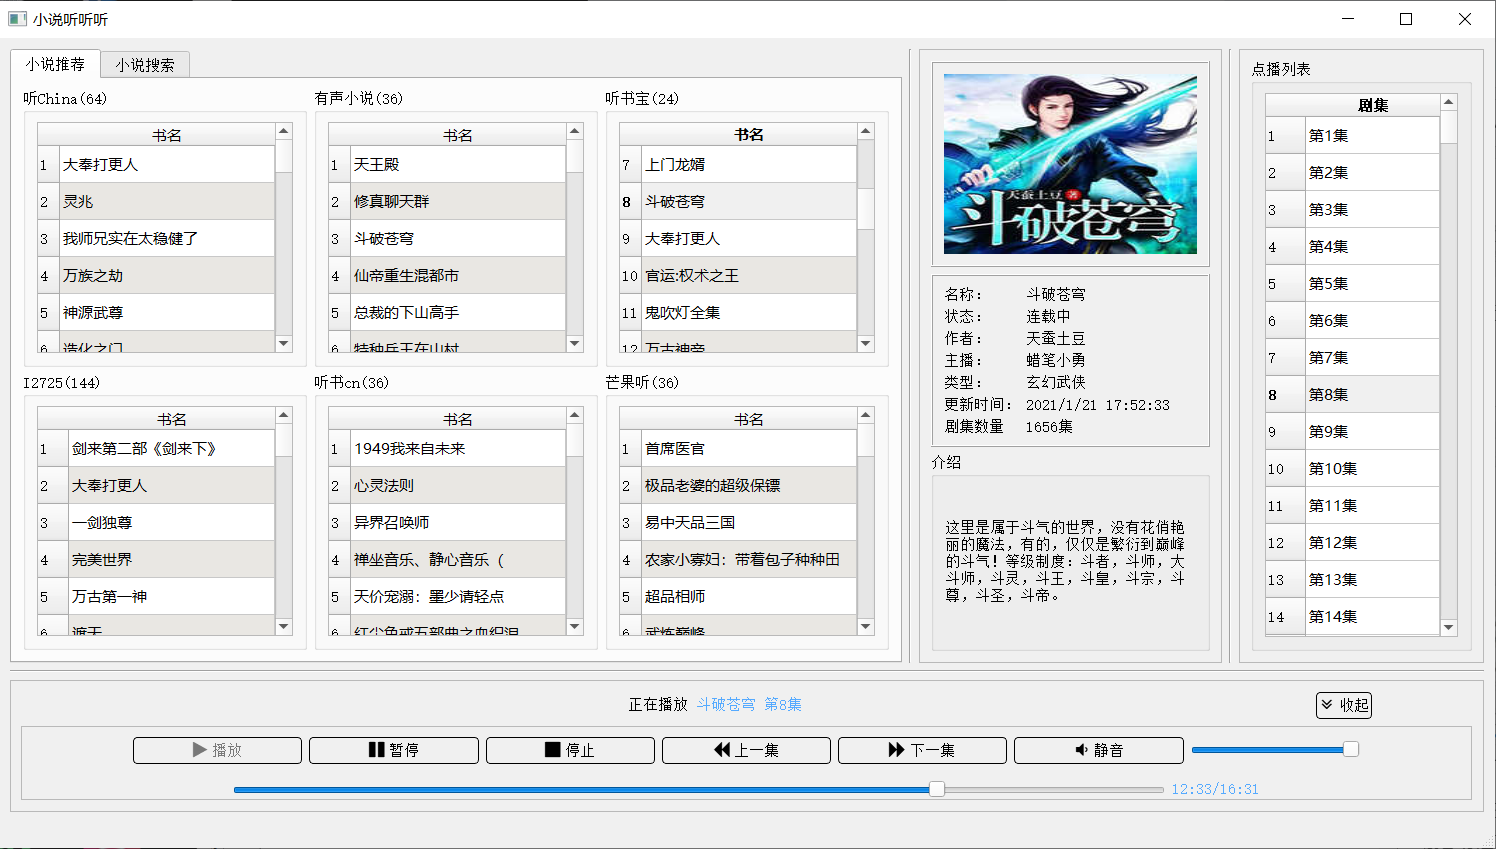Viewport: 1496px width, 849px height.
Task: Click the 听书宝 list scroll-up arrow
Action: coord(866,131)
